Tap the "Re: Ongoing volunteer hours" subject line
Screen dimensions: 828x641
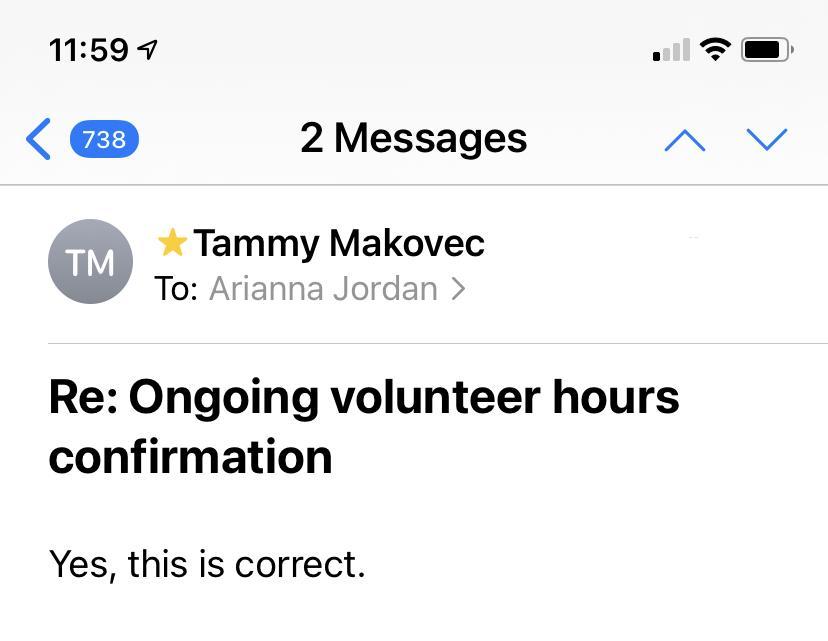(364, 397)
